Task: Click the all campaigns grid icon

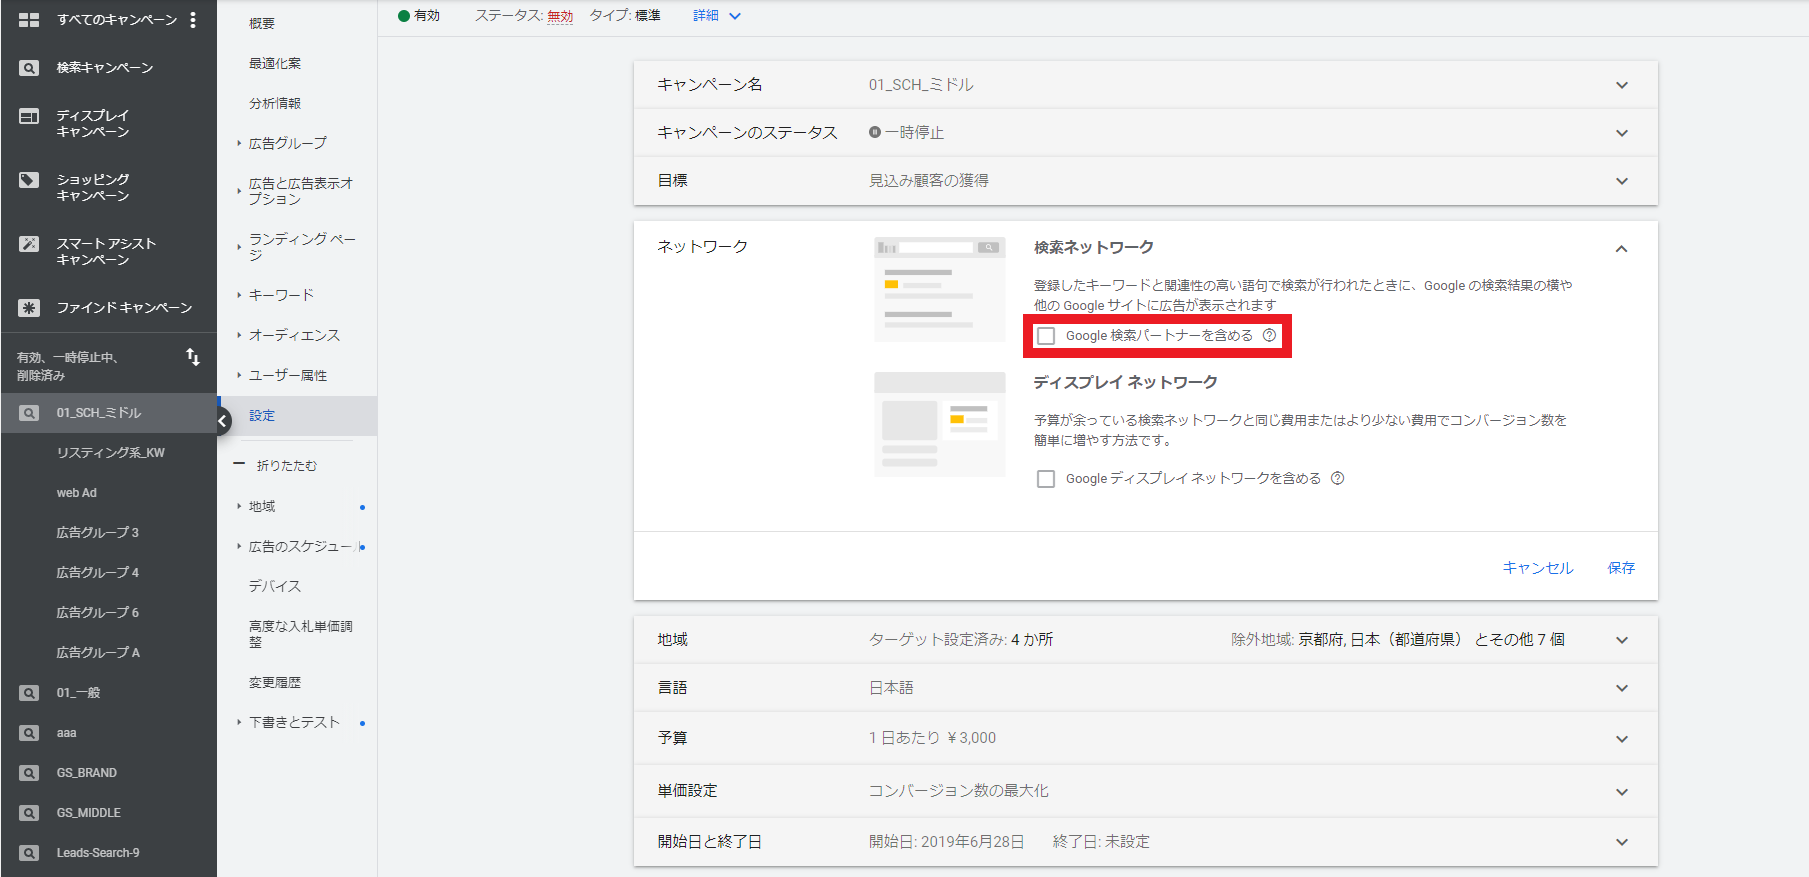Action: tap(29, 20)
